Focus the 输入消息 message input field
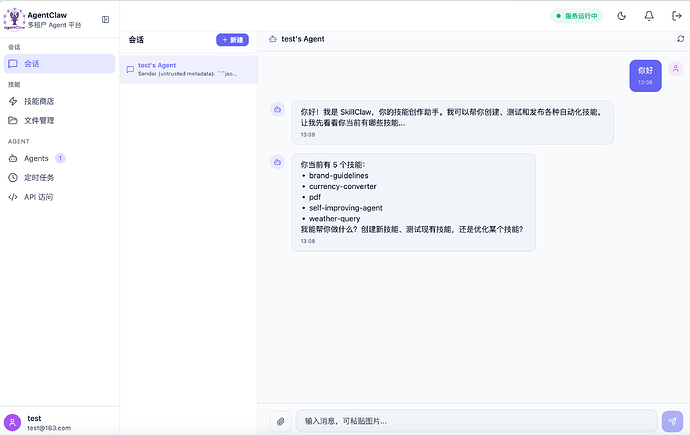690x435 pixels. [477, 421]
